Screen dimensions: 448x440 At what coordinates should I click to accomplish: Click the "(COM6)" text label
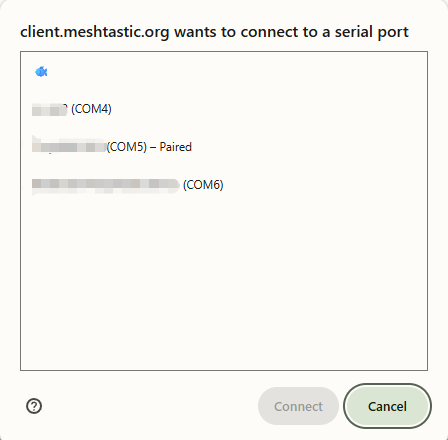tap(203, 185)
